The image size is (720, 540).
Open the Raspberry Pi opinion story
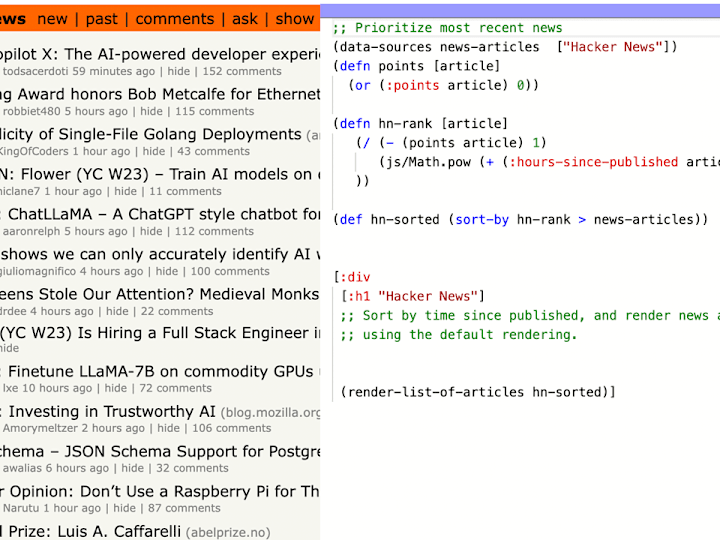(160, 491)
